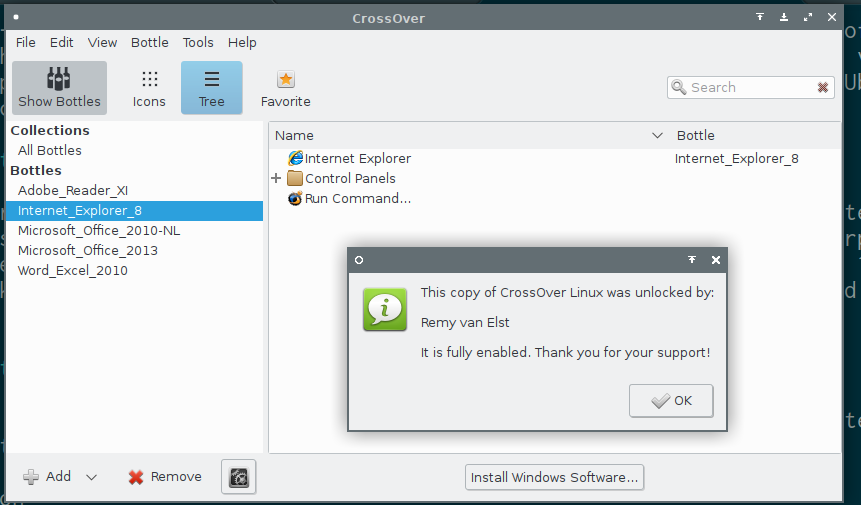Click OK in the unlock dialog
The height and width of the screenshot is (505, 861).
(671, 401)
